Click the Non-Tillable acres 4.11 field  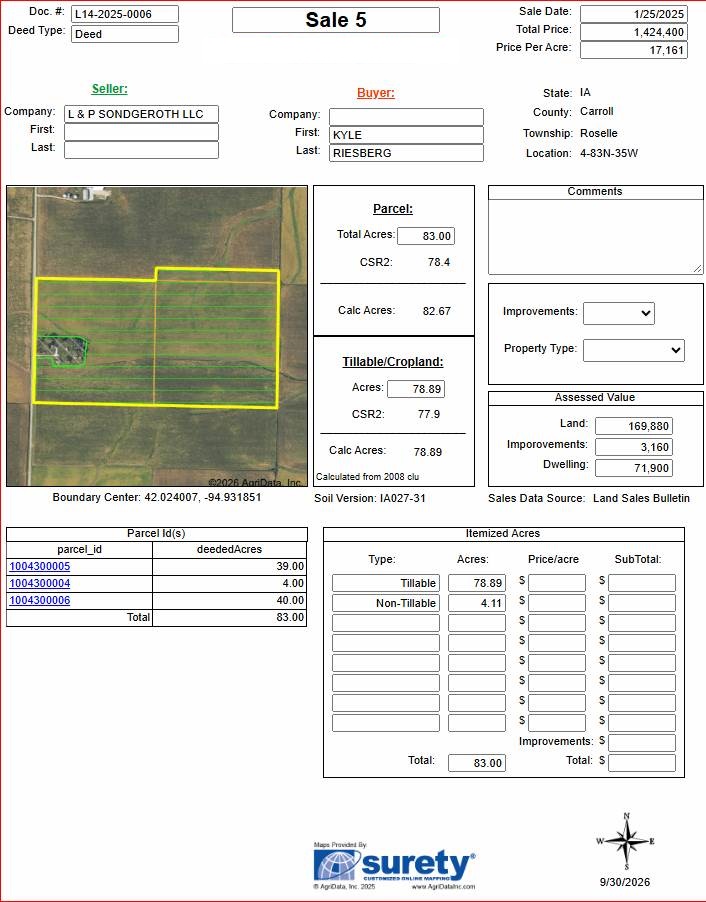point(477,603)
